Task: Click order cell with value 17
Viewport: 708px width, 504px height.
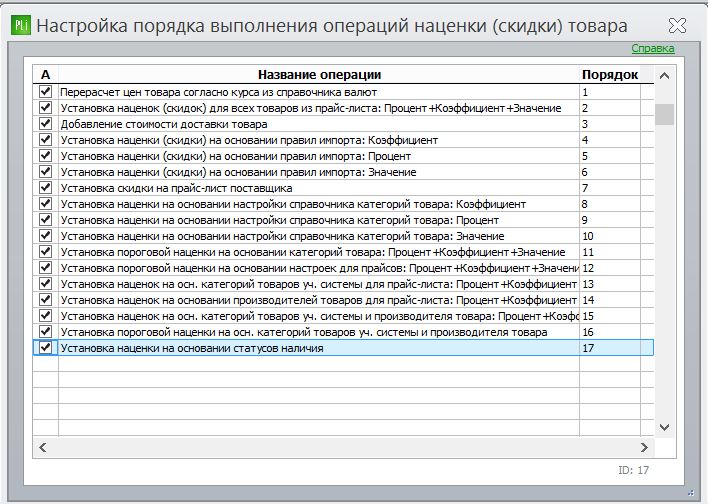Action: pyautogui.click(x=610, y=348)
